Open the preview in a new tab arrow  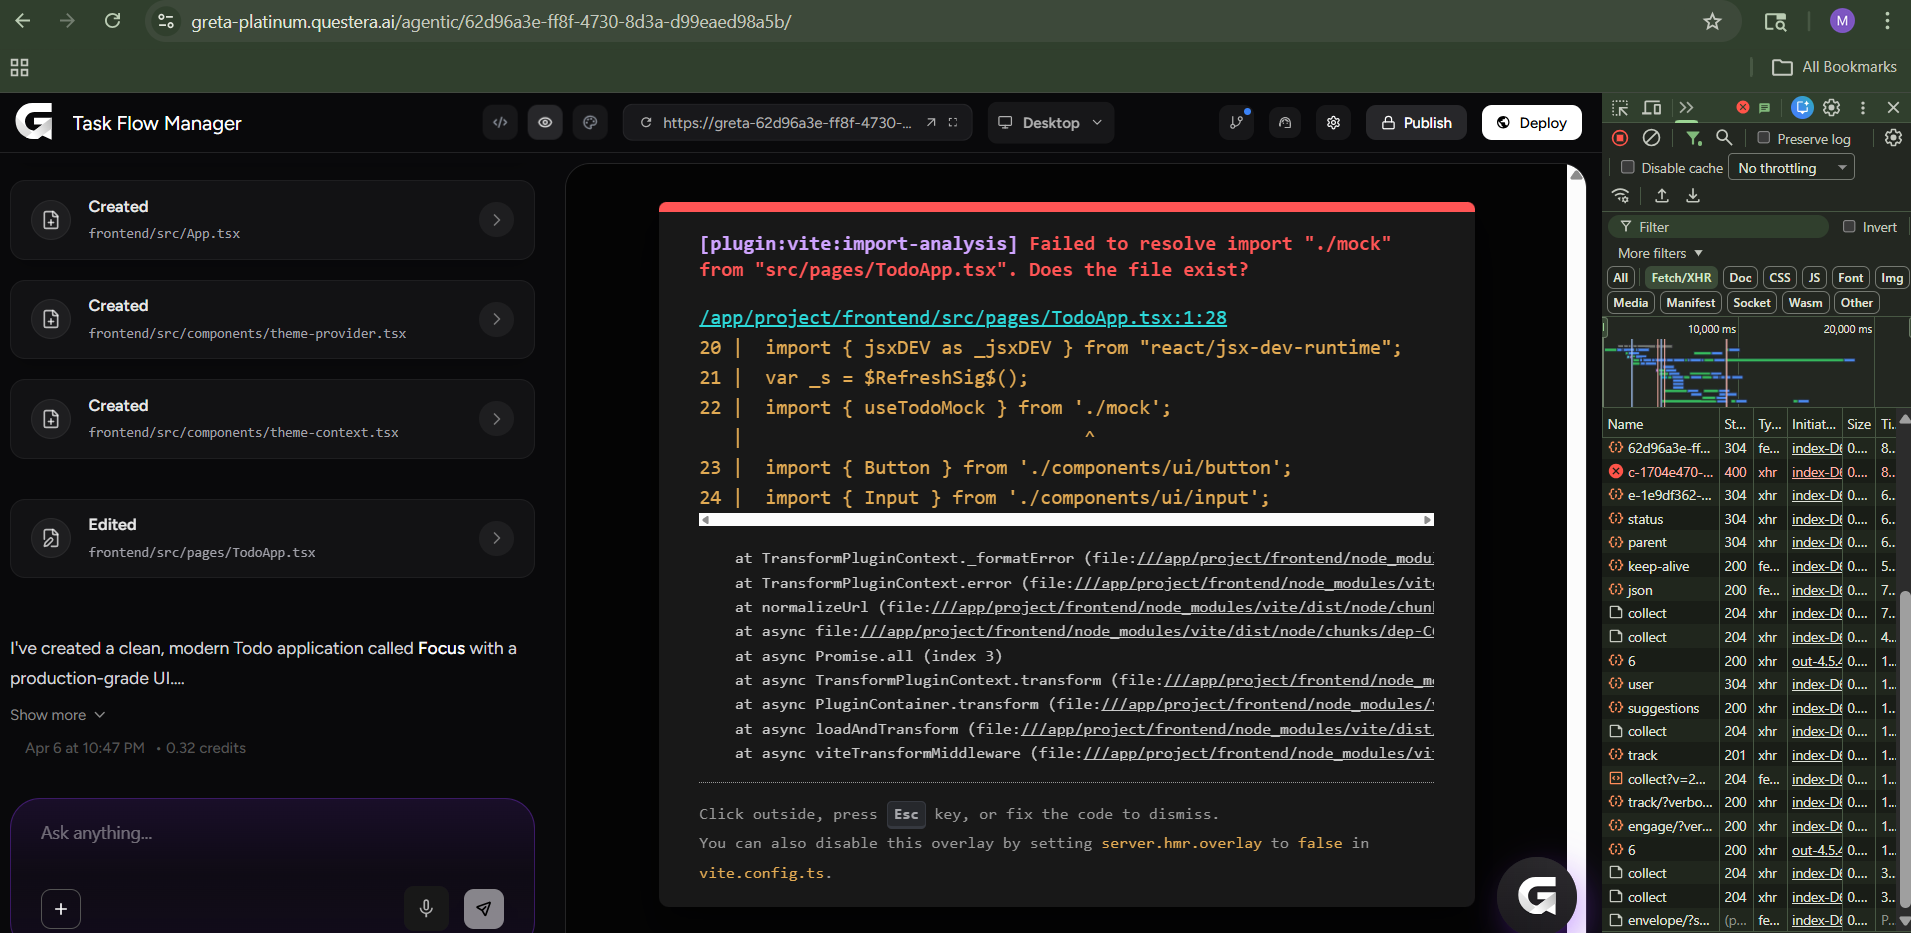931,123
